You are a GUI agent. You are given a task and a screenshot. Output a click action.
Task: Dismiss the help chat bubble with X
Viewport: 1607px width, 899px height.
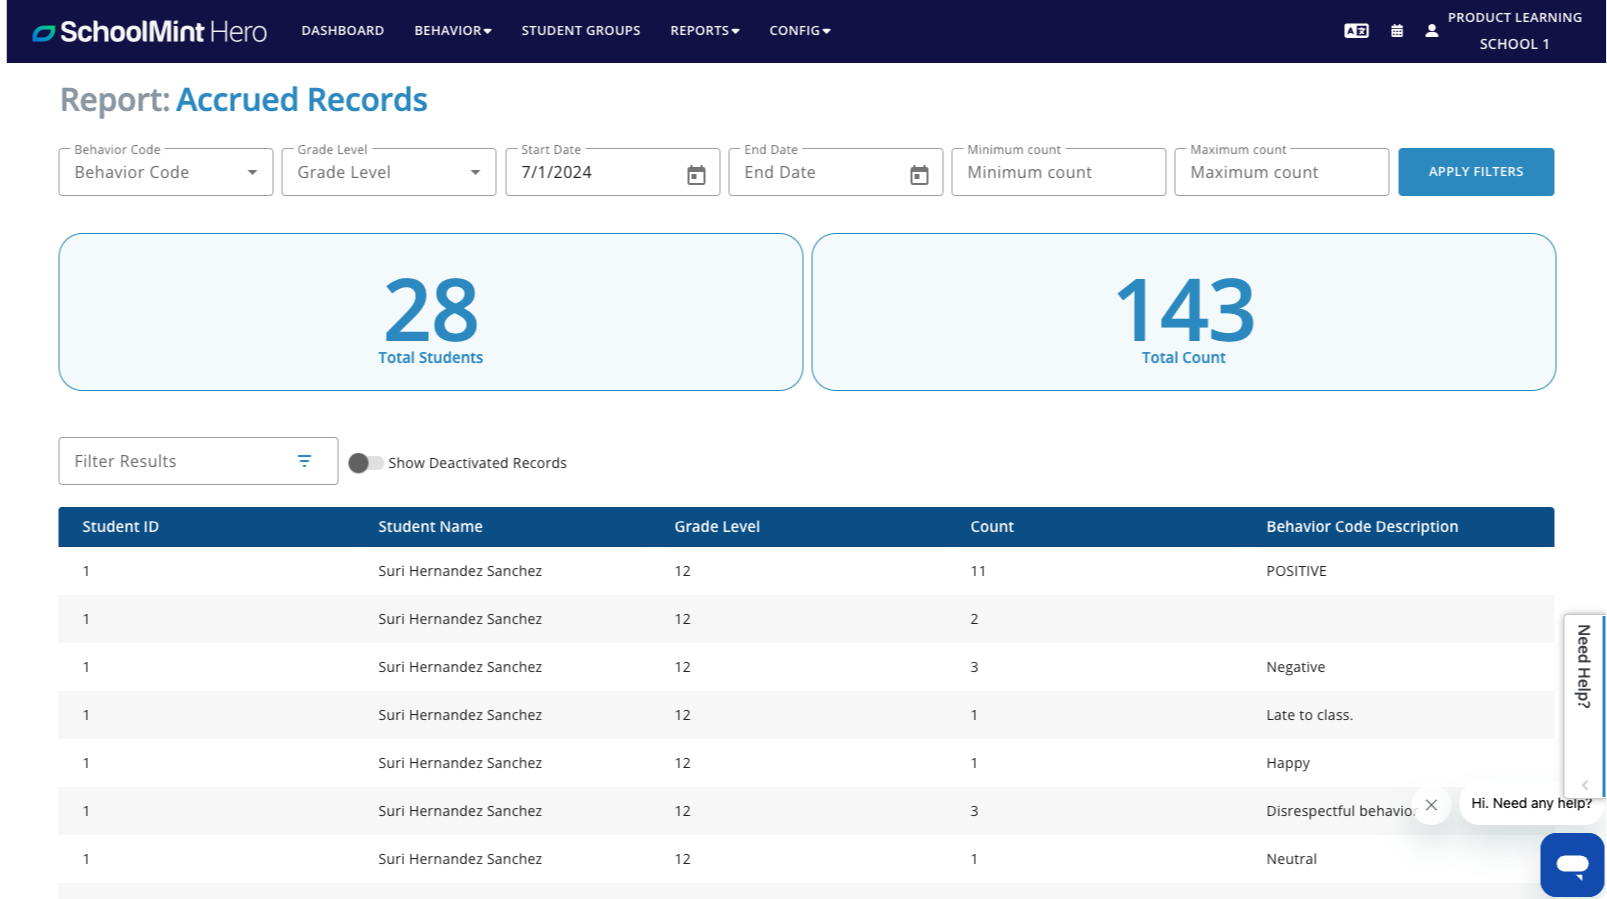(1431, 804)
